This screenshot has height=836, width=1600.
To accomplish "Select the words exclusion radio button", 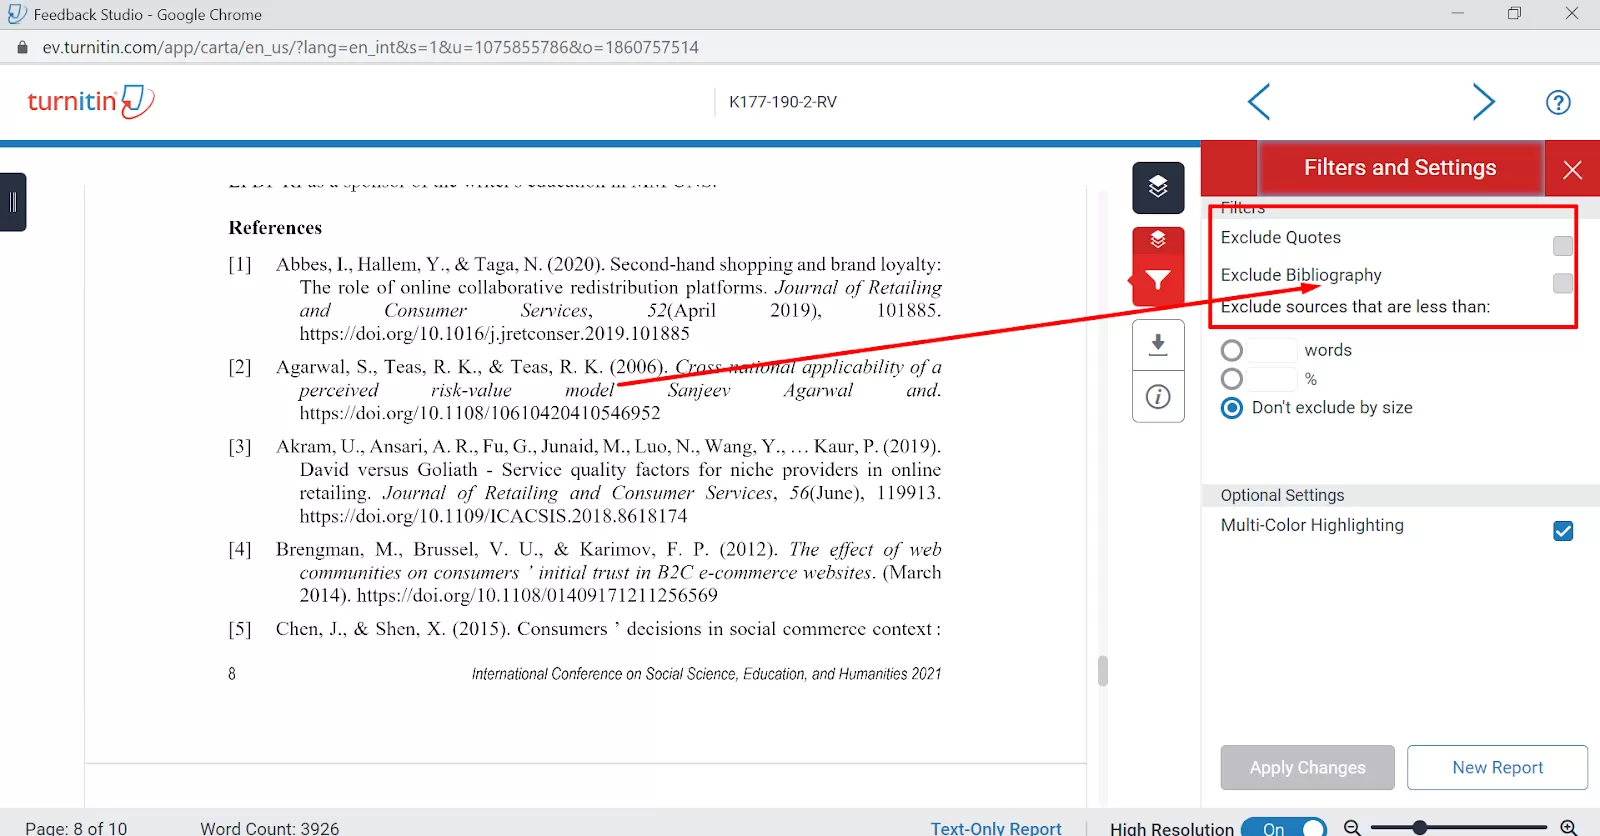I will coord(1232,350).
